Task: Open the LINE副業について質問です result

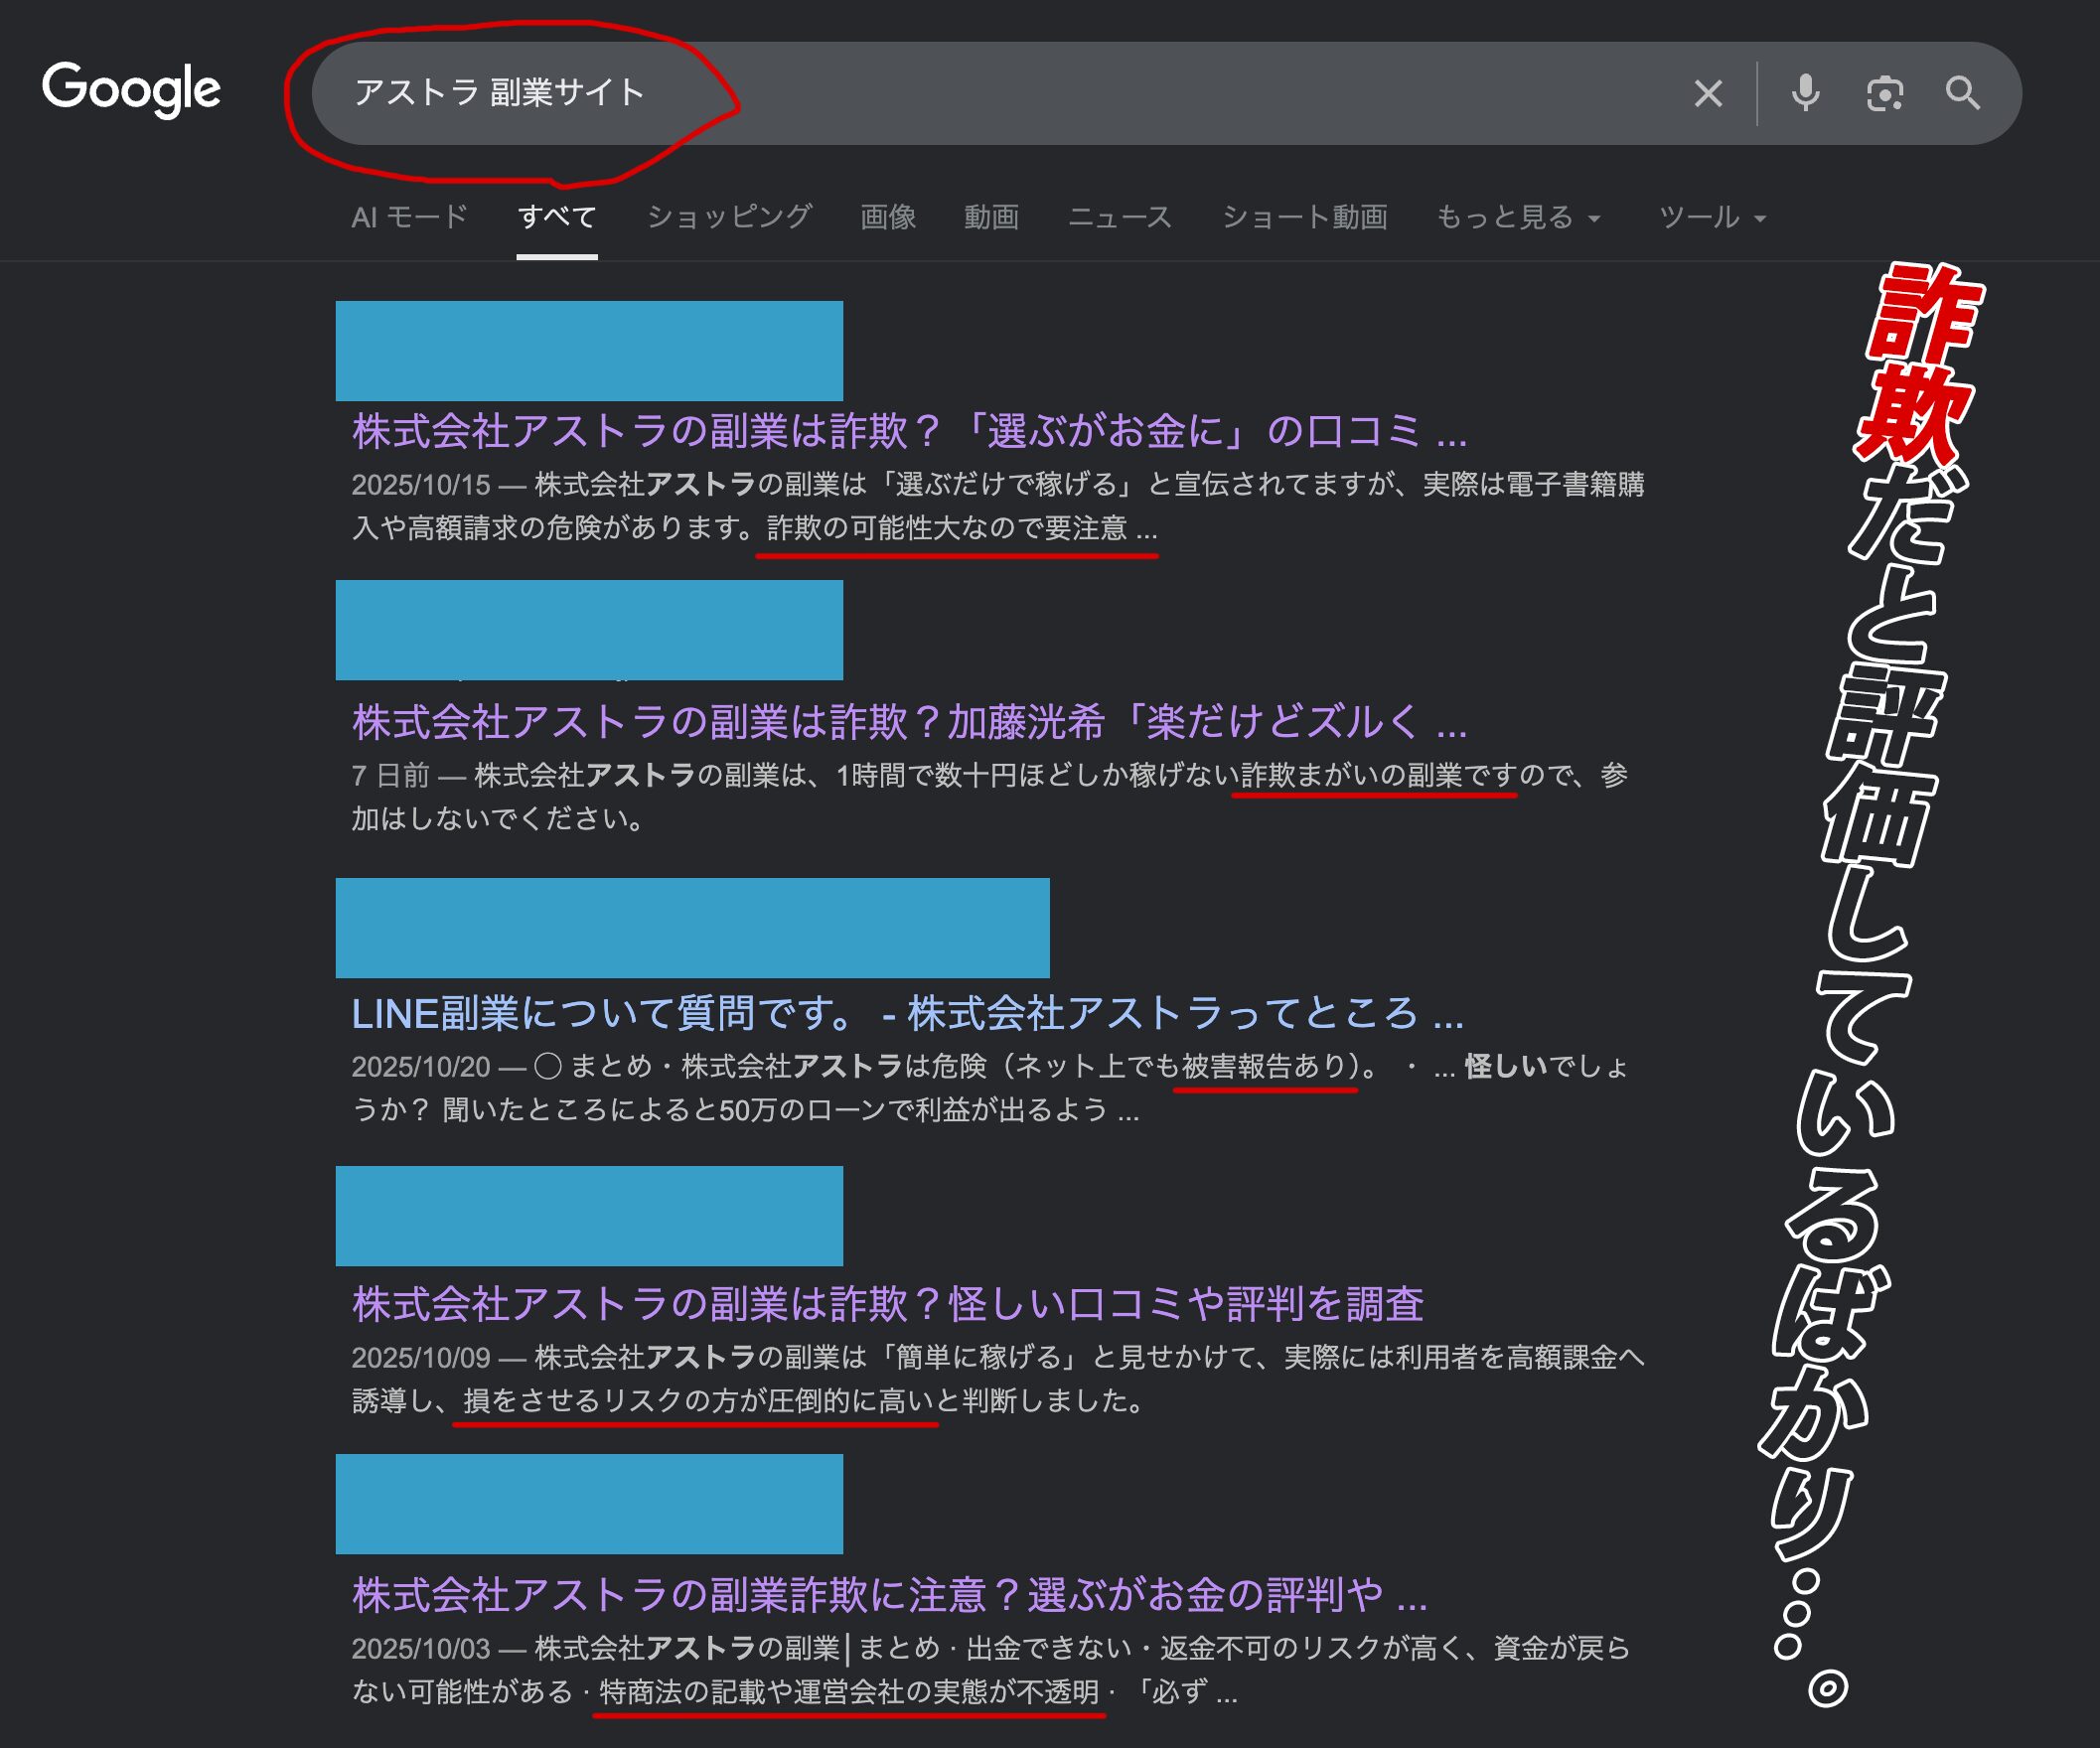Action: pyautogui.click(x=905, y=1016)
